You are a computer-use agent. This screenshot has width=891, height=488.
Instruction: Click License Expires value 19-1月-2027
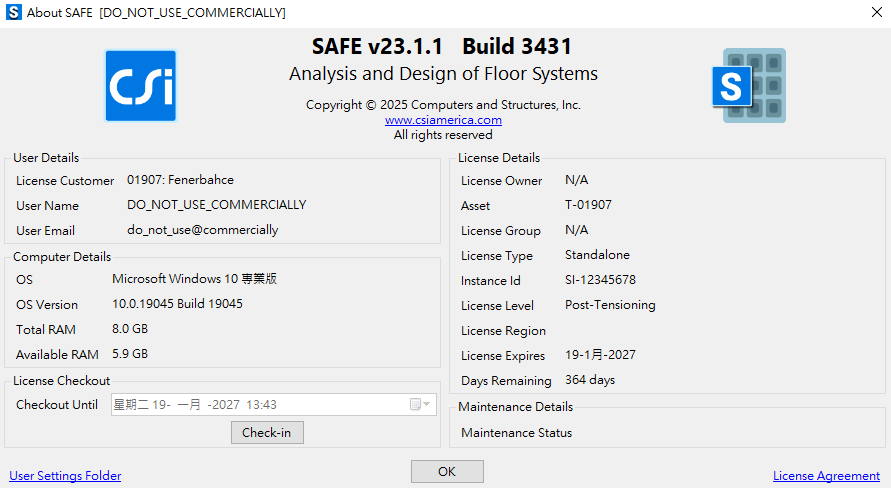click(x=600, y=354)
